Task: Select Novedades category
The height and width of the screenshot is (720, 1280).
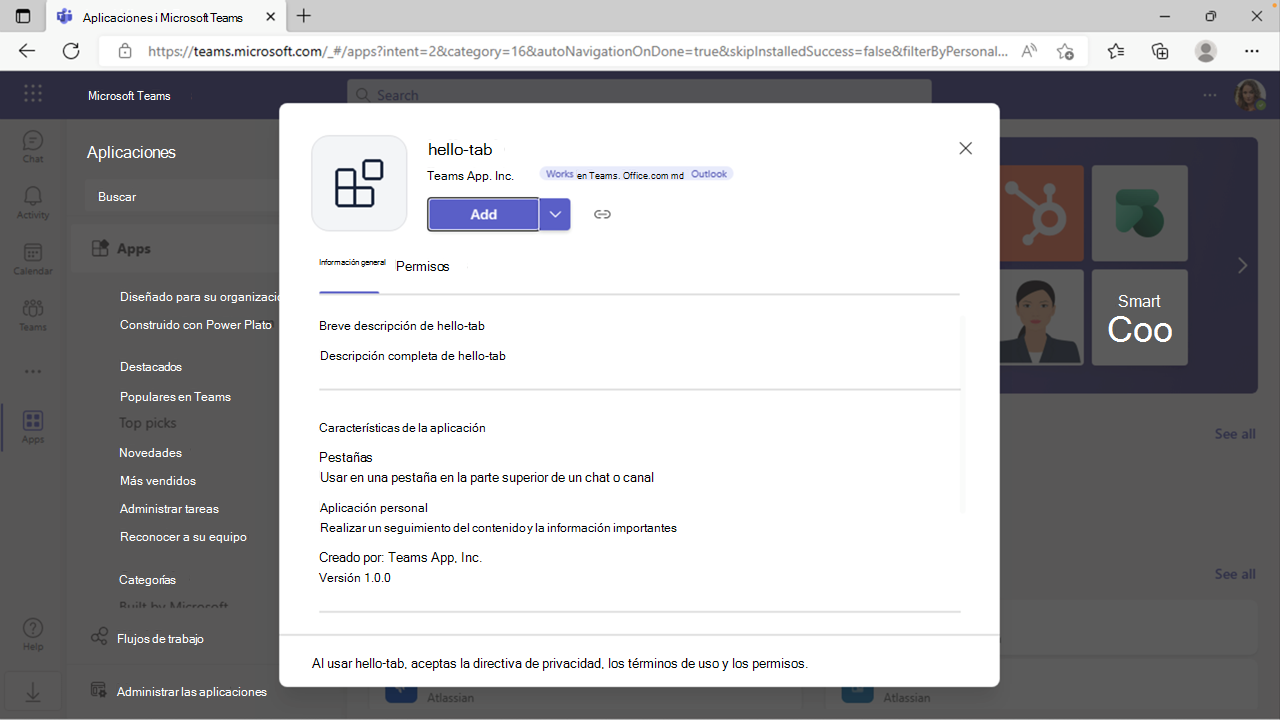Action: 151,453
